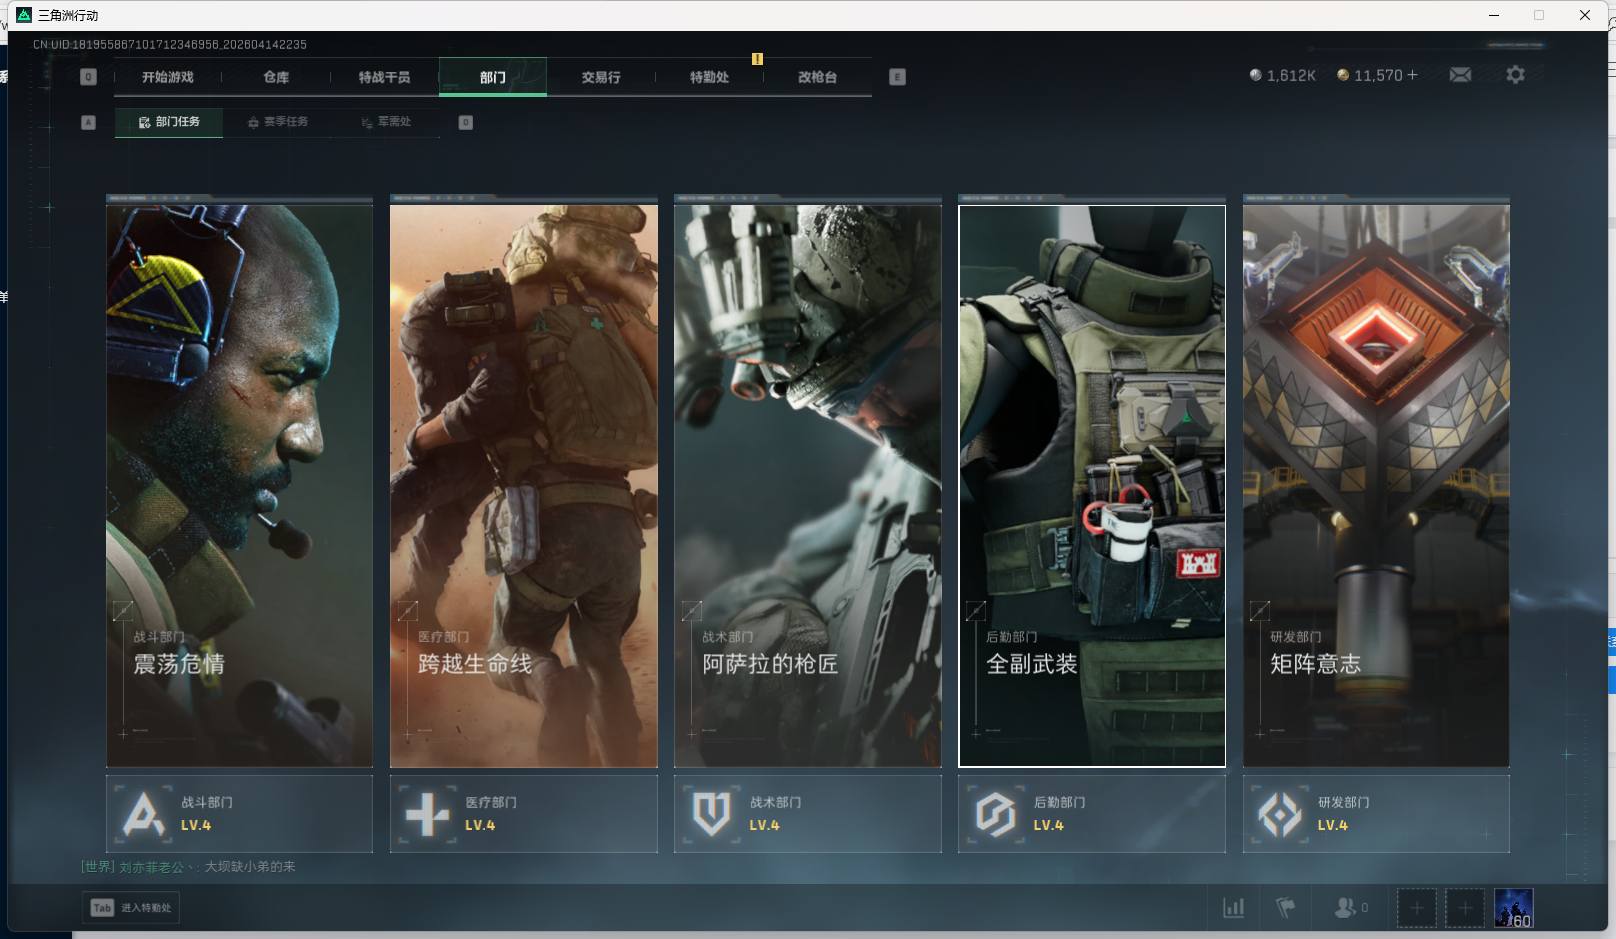Click the 战斗部门 combat department emblem
Image resolution: width=1616 pixels, height=939 pixels.
pos(143,814)
